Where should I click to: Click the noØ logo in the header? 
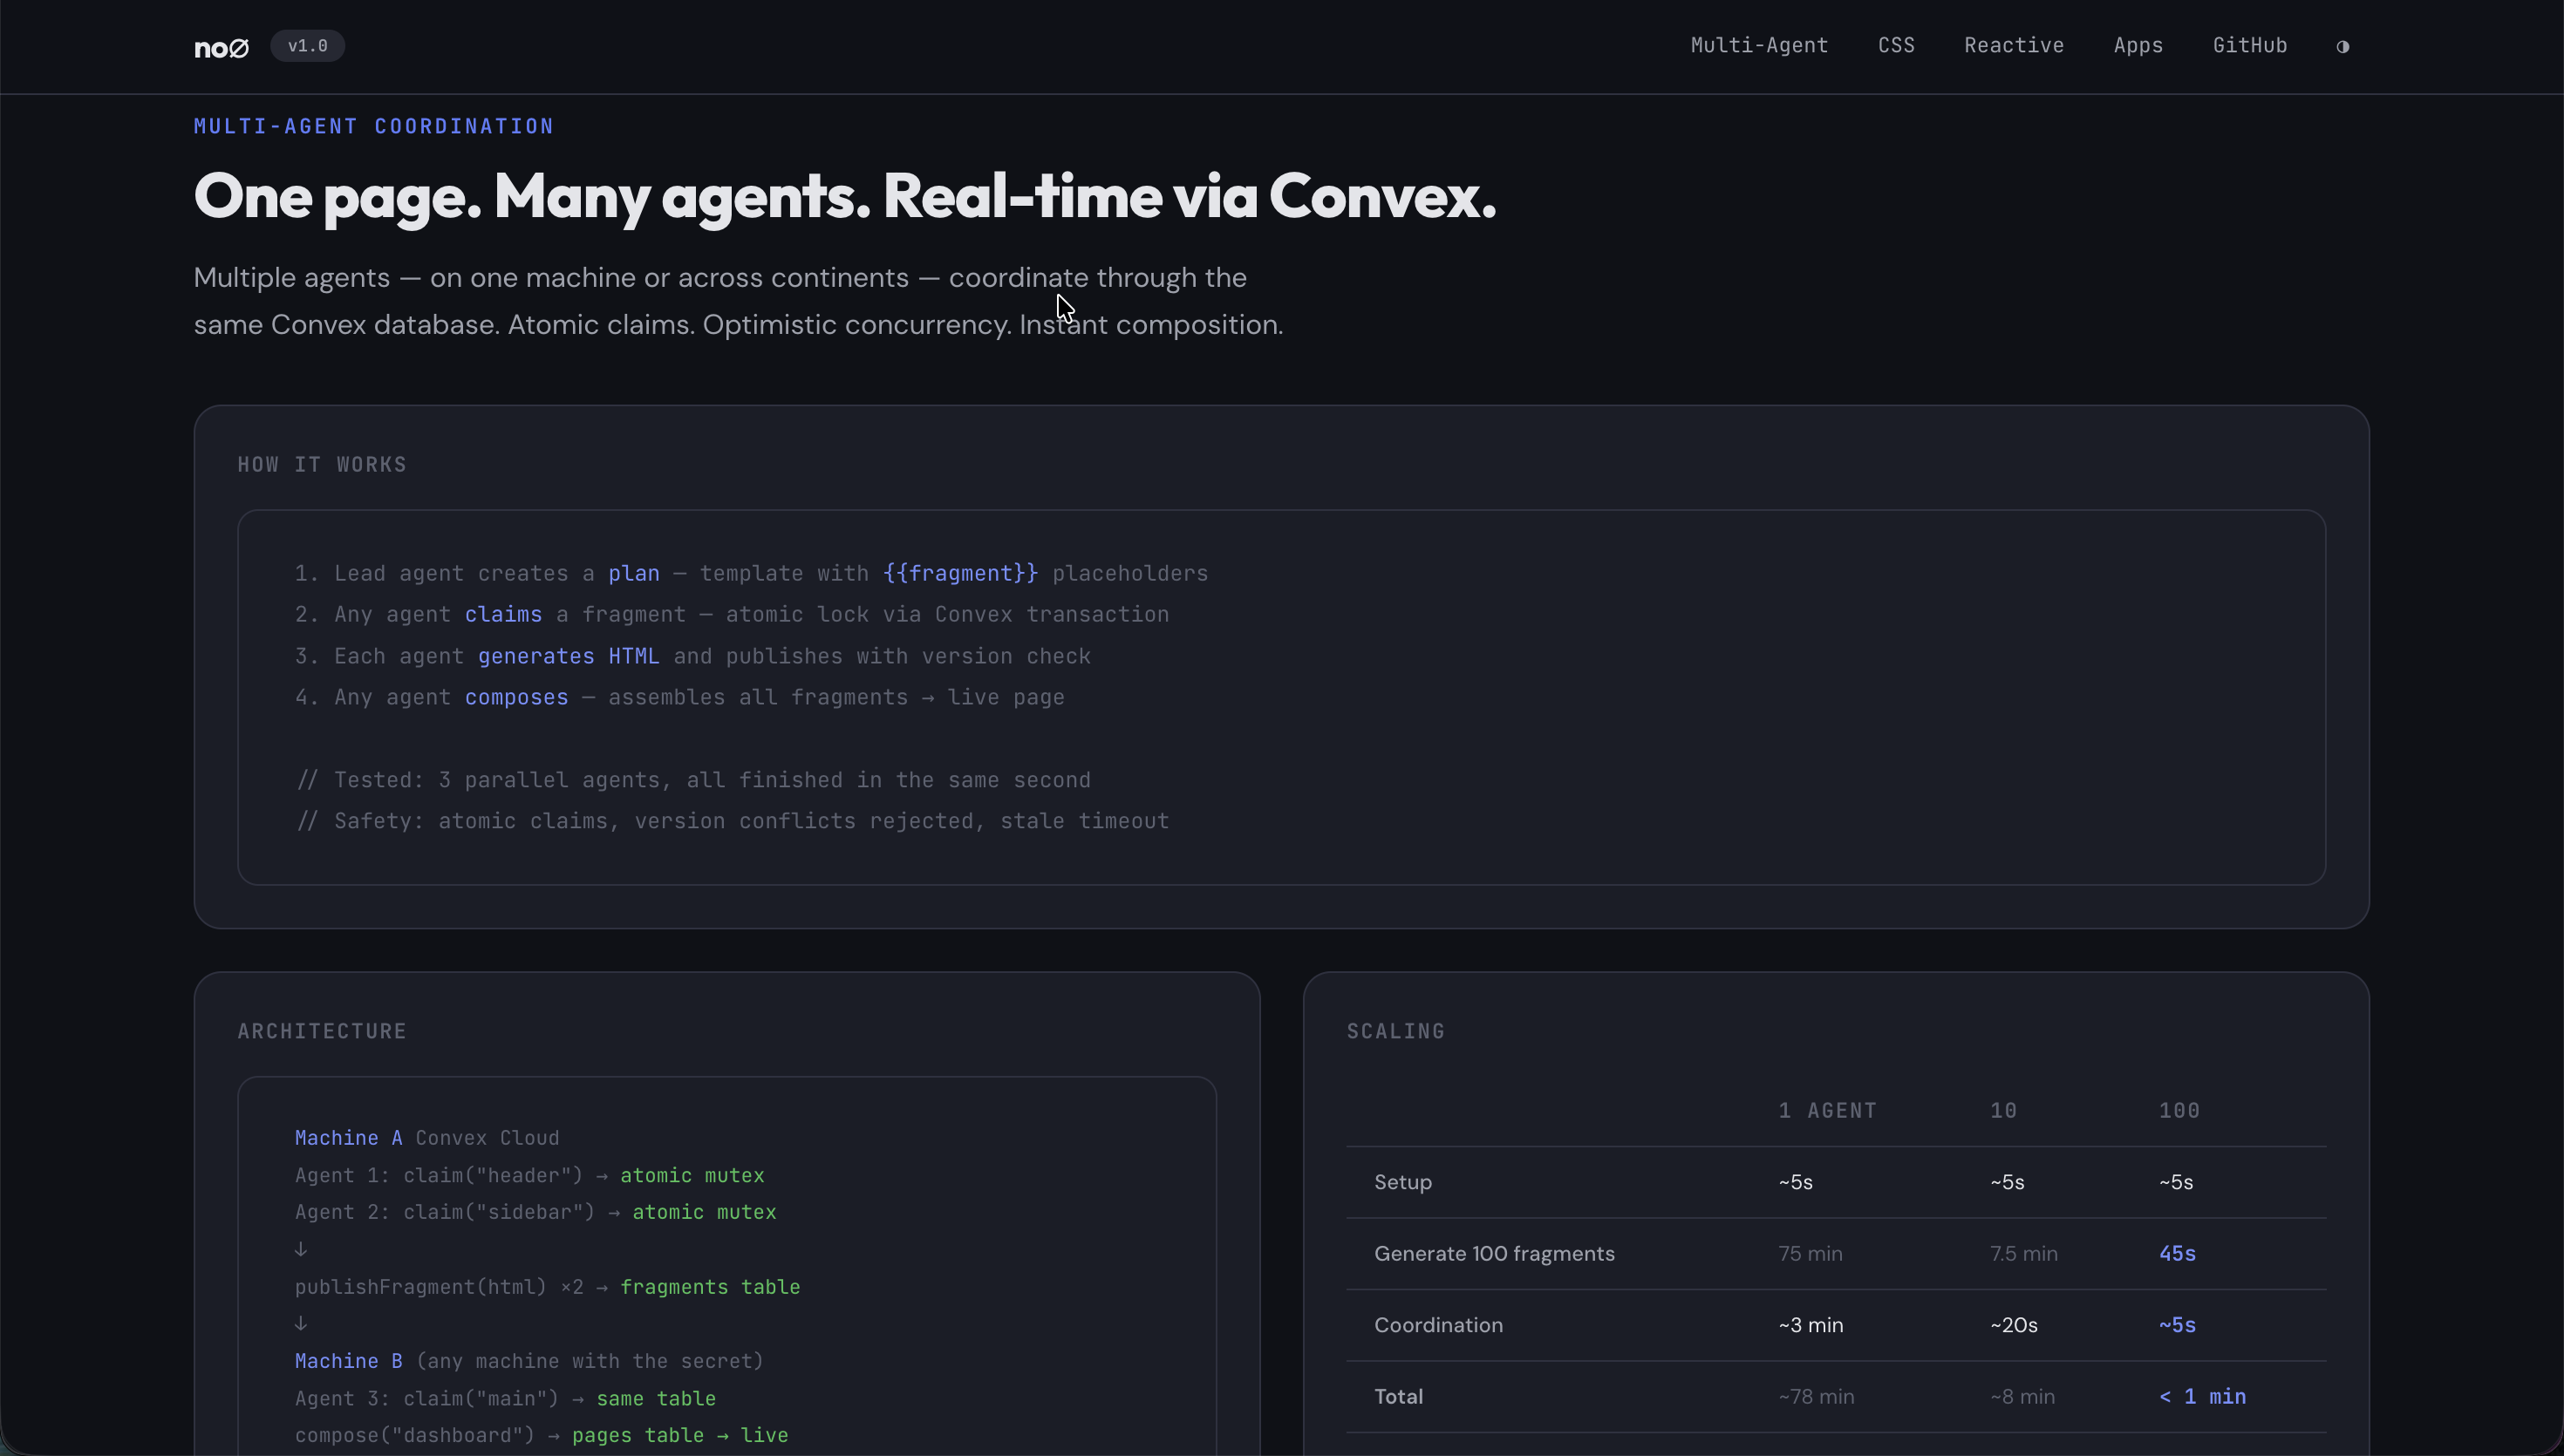[221, 46]
